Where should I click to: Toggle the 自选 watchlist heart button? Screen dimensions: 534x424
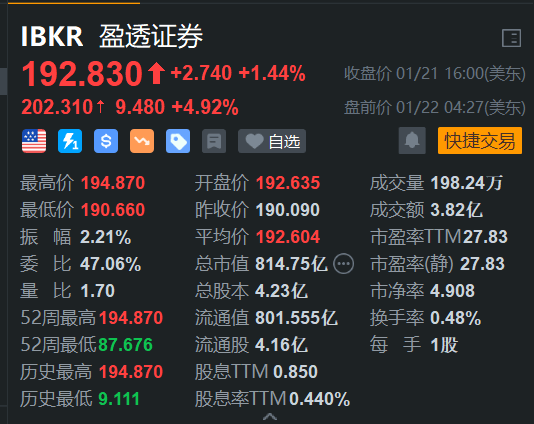pyautogui.click(x=272, y=141)
